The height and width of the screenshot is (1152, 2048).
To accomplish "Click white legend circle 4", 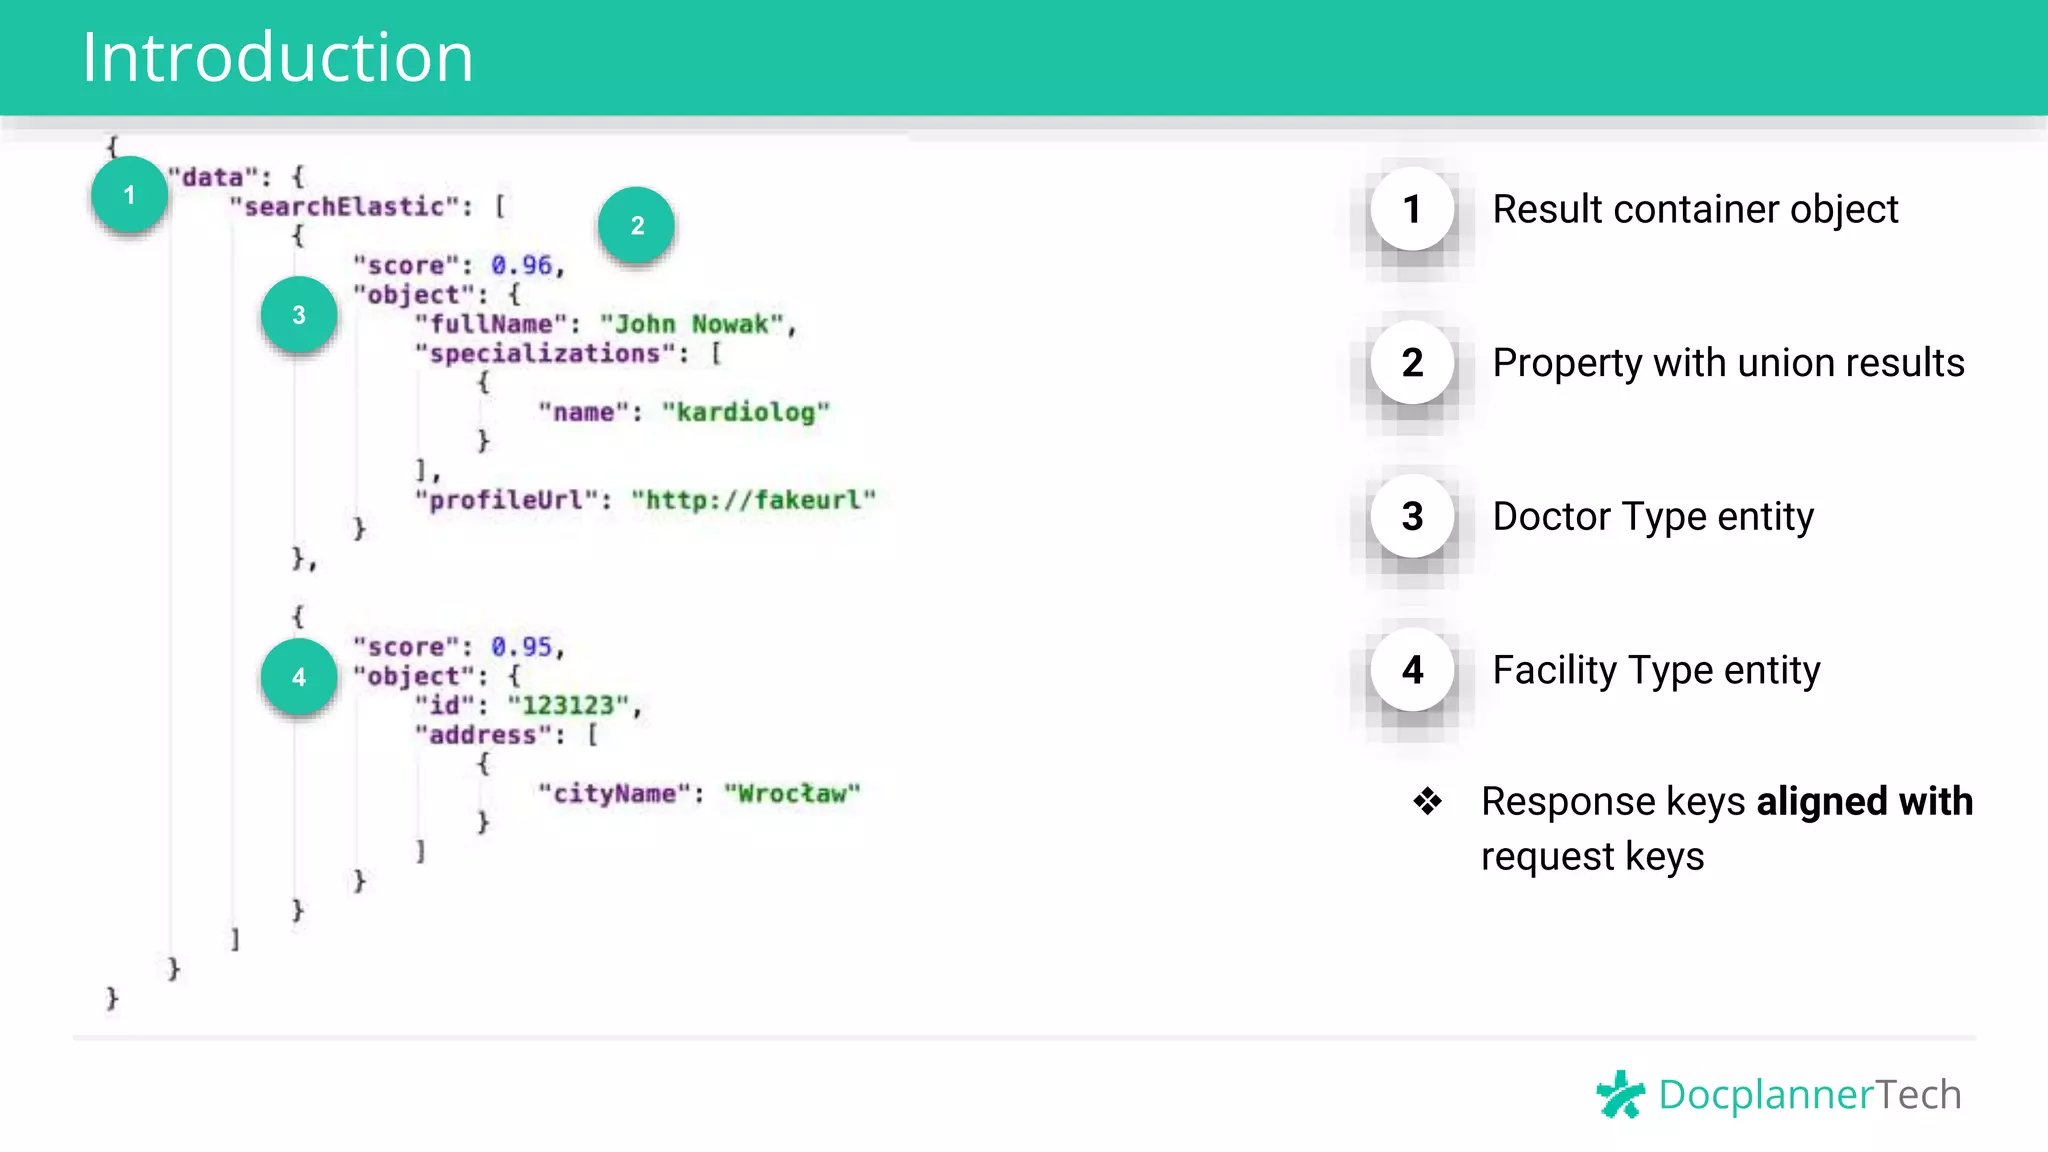I will 1412,669.
